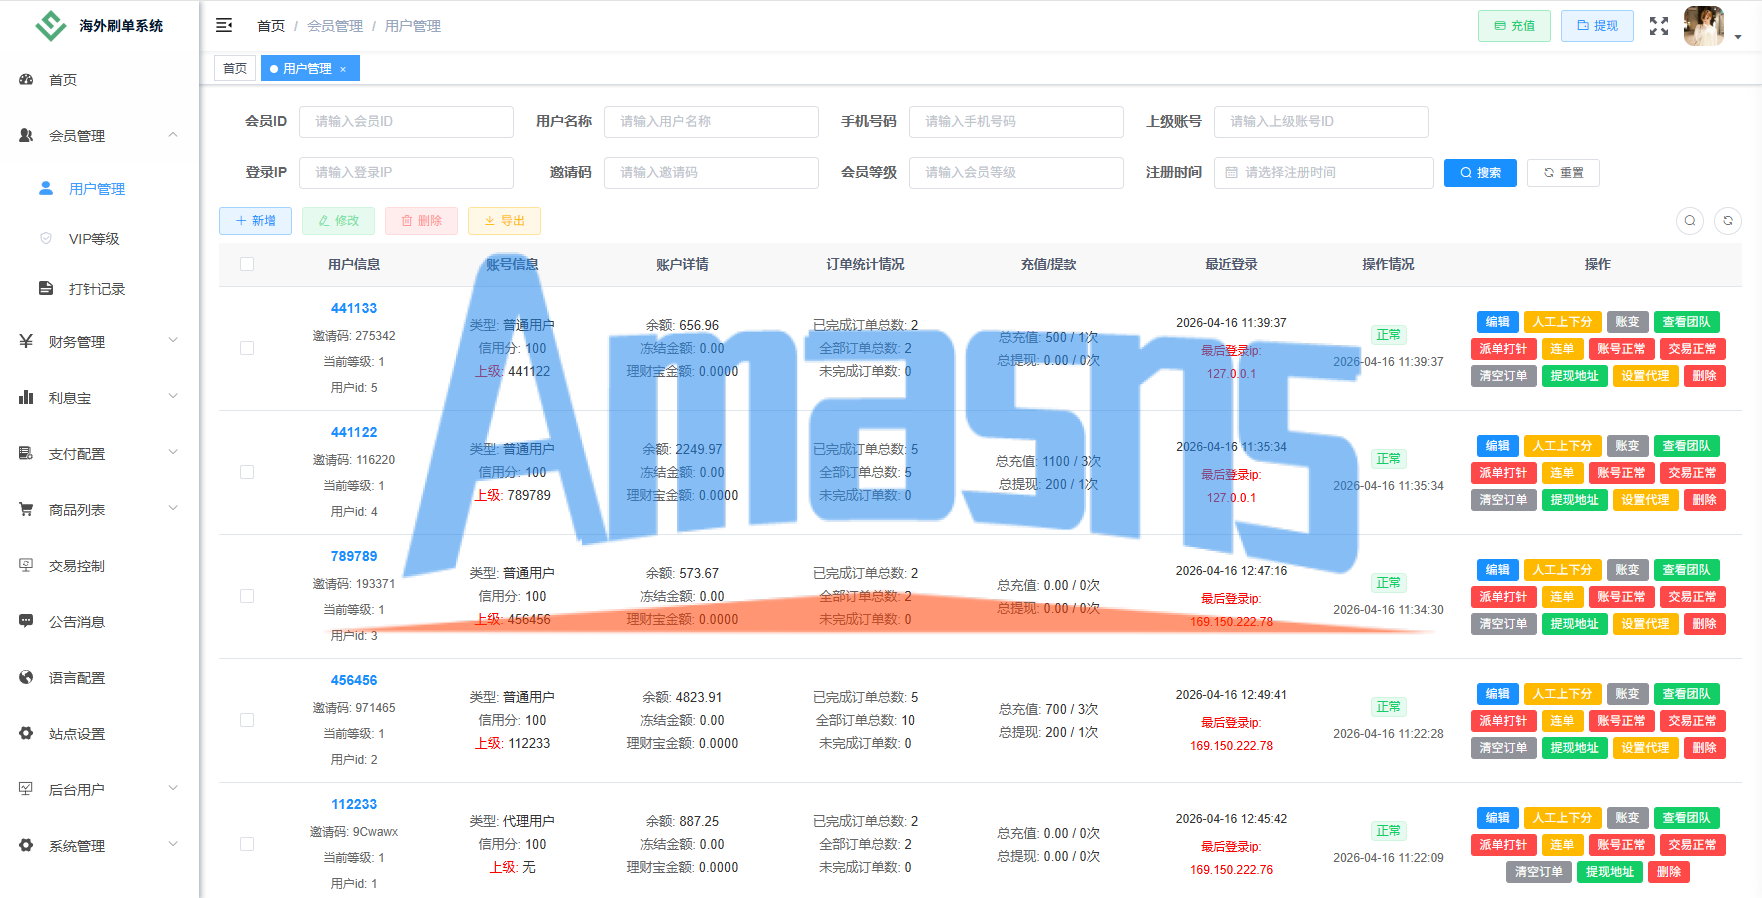Expand the 利息宝 menu chevron

[x=173, y=397]
